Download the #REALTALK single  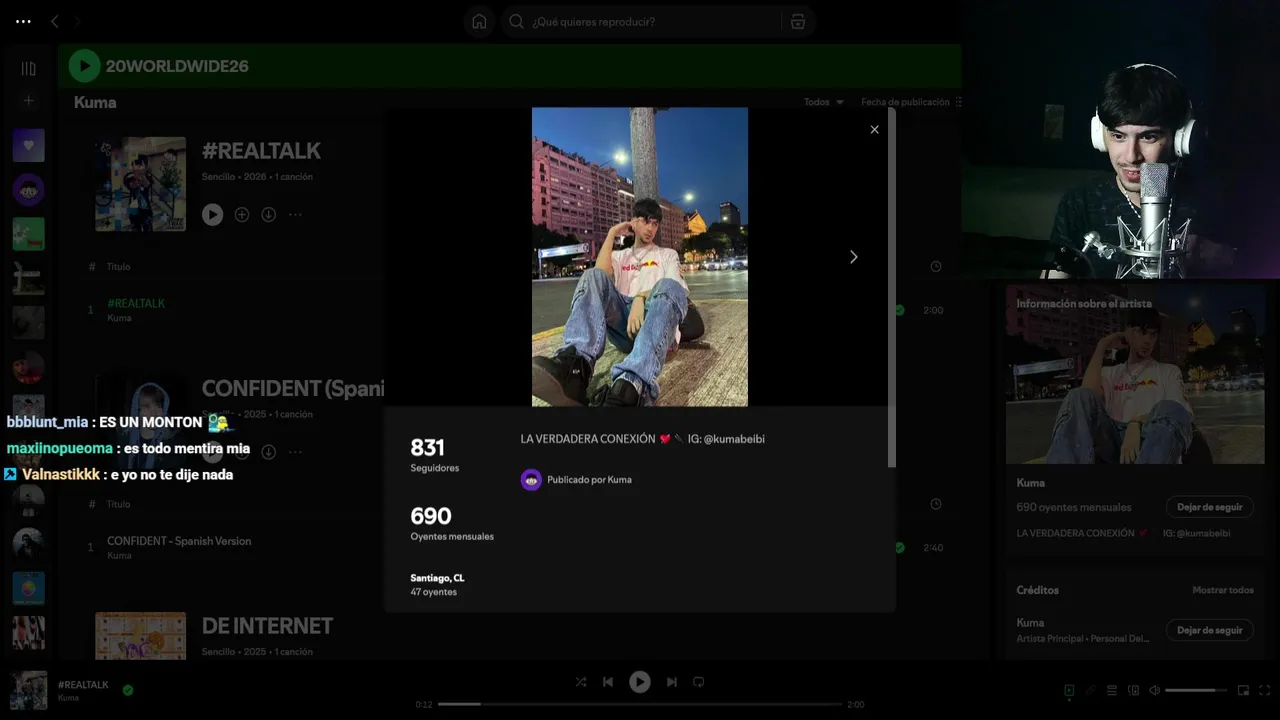click(268, 214)
